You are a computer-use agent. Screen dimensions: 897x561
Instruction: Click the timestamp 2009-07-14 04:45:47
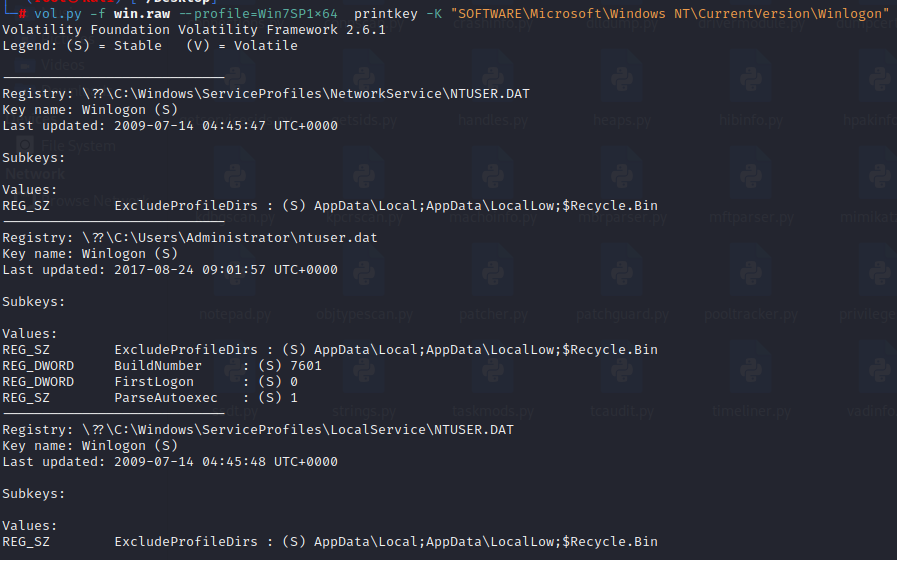(x=189, y=126)
